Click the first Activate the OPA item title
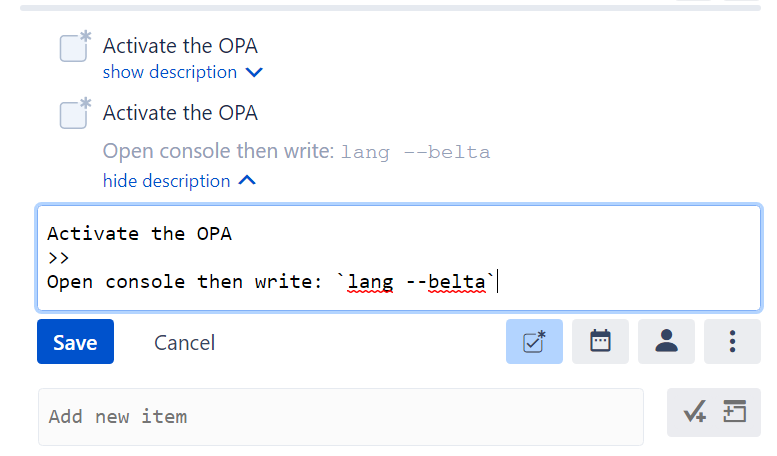Viewport: 777px width, 456px height. tap(180, 46)
